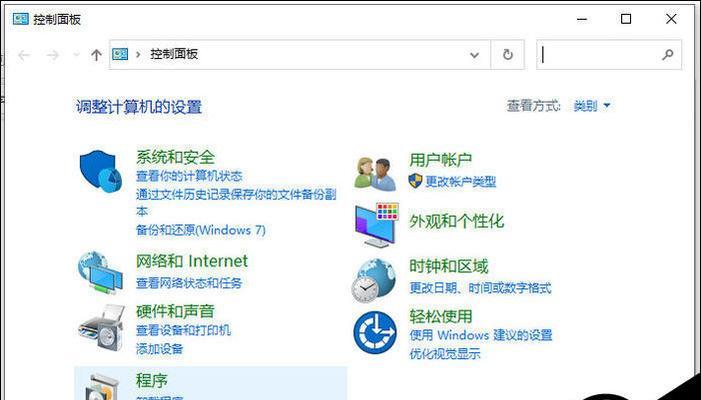The image size is (701, 400).
Task: Open the Programs category icon
Action: (x=102, y=387)
